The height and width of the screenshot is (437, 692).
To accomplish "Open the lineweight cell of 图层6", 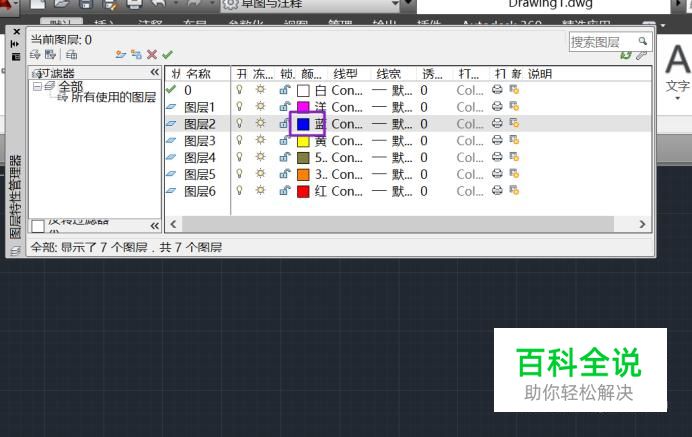I will (392, 191).
